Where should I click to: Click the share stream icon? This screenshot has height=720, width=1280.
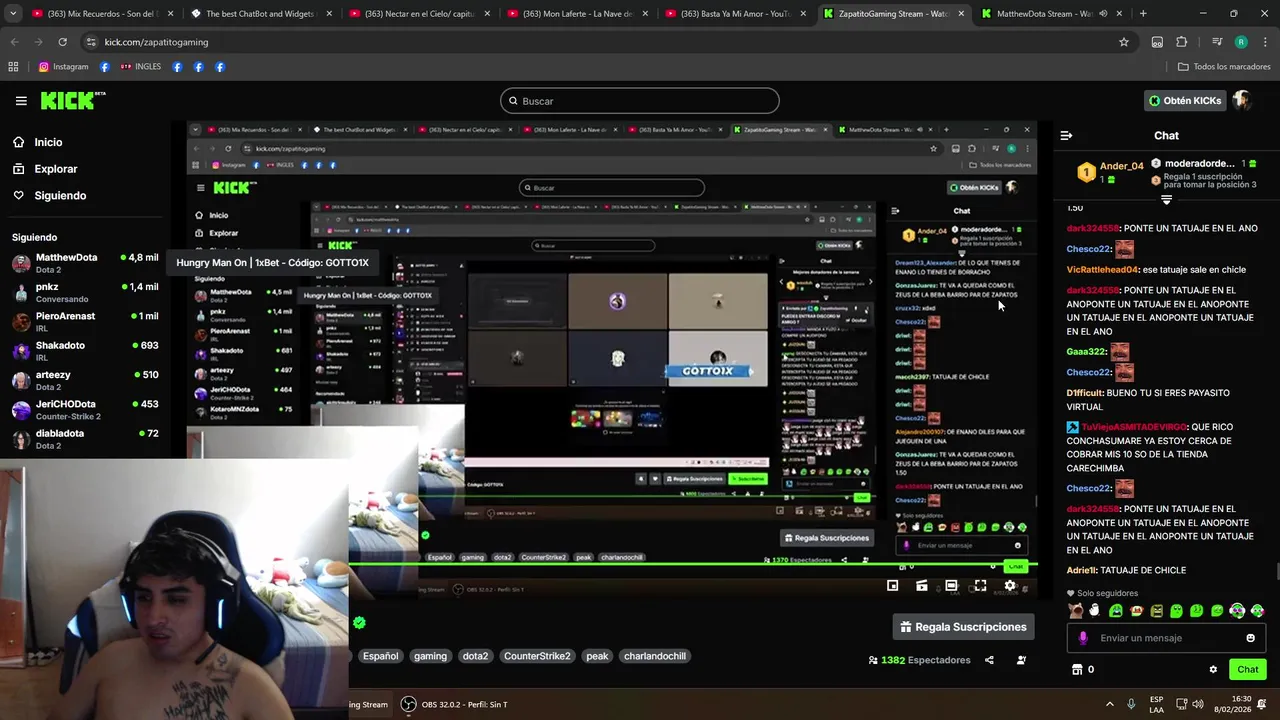[x=989, y=660]
